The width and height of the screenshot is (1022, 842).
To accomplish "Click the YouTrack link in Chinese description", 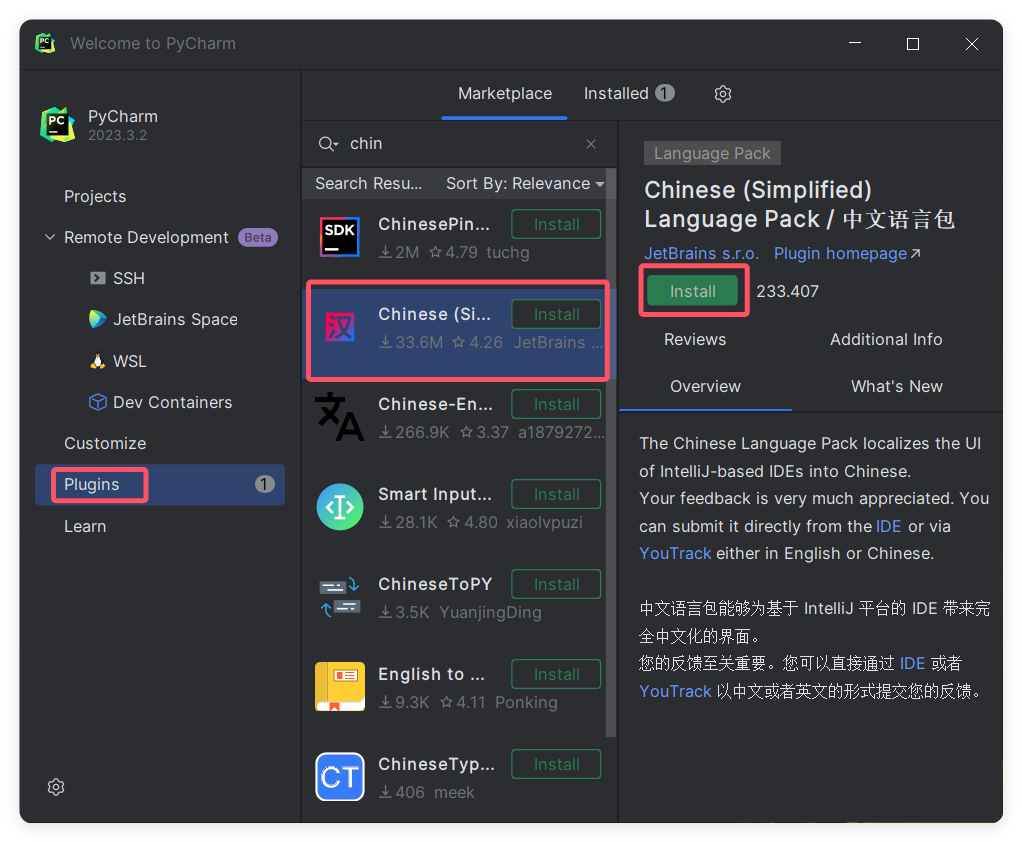I will click(x=675, y=691).
